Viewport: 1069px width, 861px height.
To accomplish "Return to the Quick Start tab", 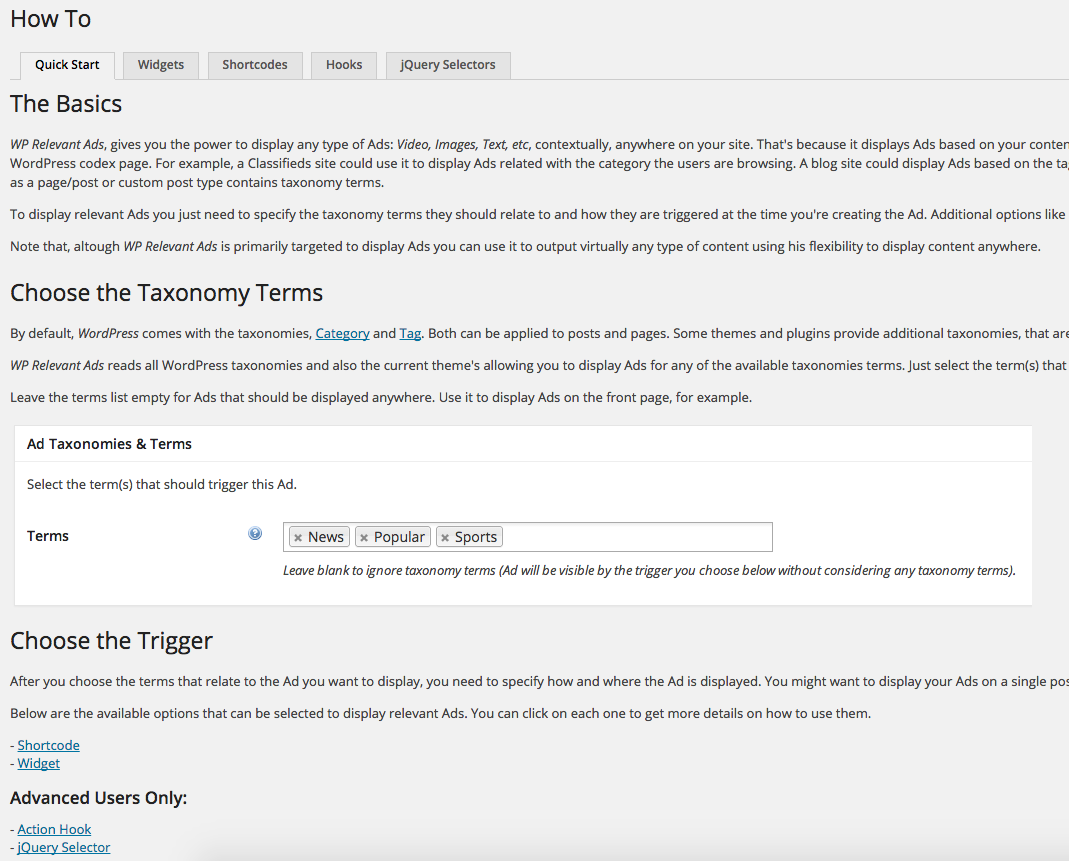I will pyautogui.click(x=67, y=64).
